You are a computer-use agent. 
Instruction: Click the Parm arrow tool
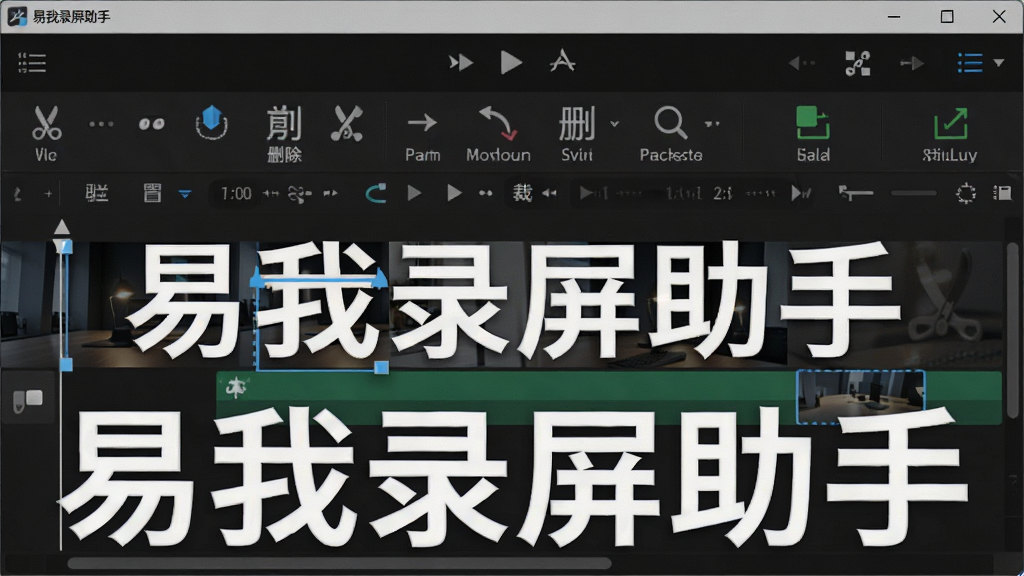point(423,135)
